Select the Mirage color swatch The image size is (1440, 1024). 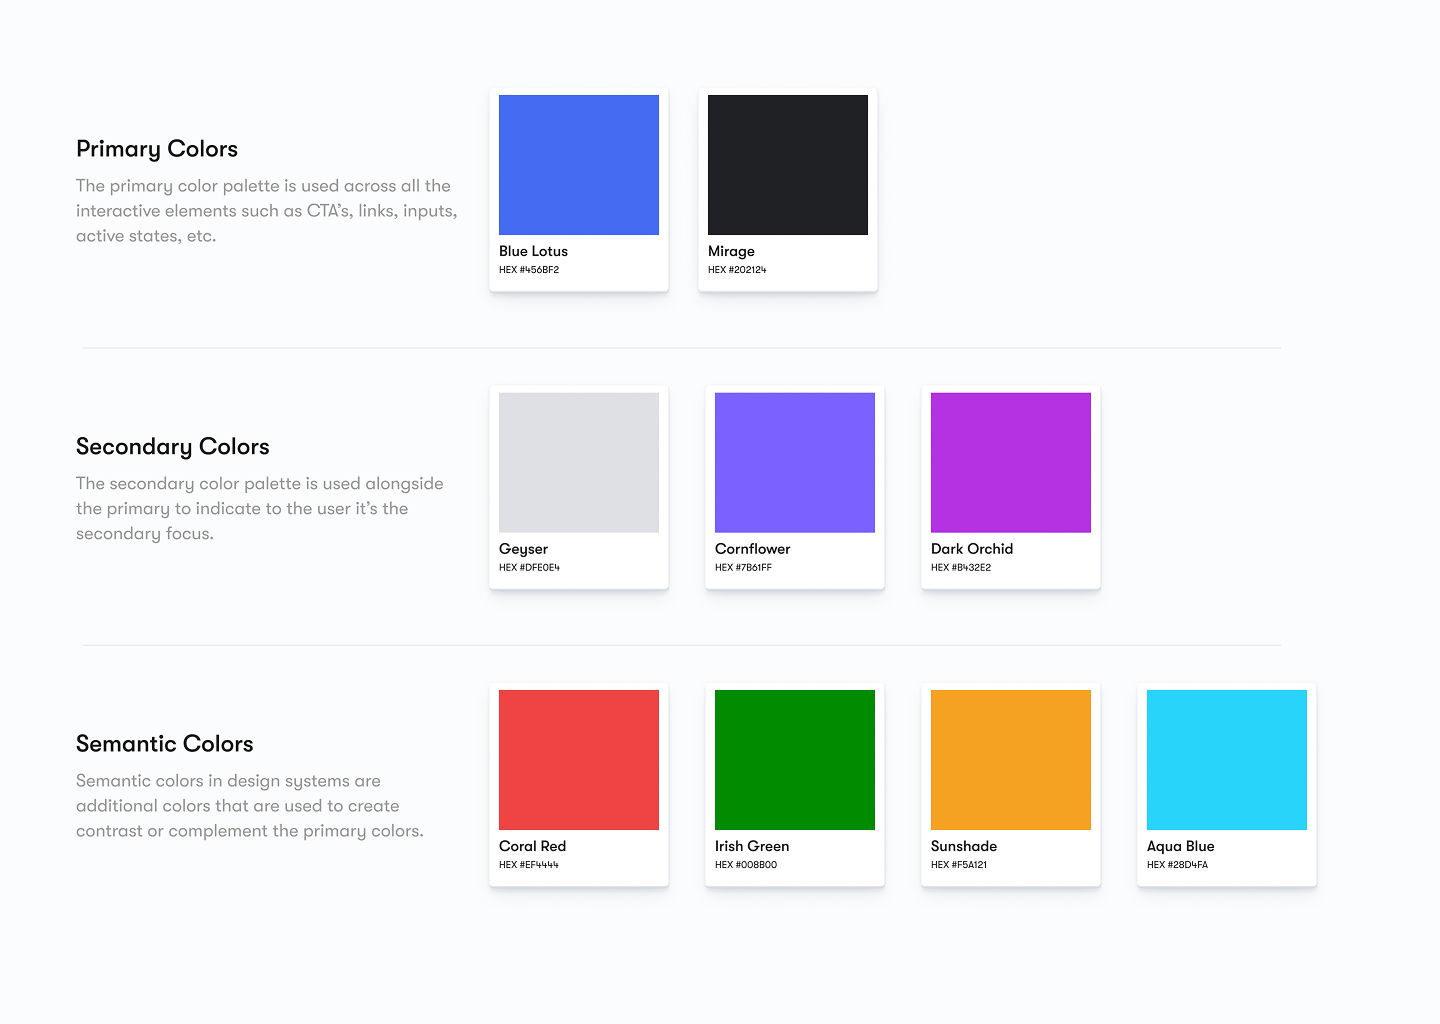coord(787,165)
